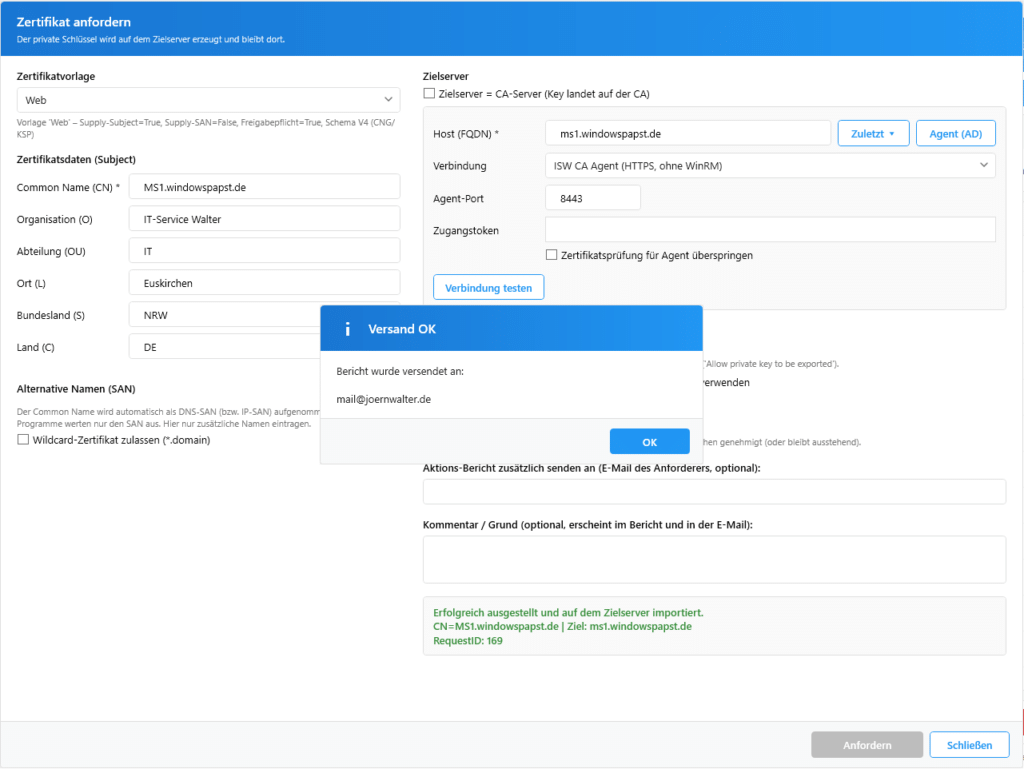Click into the Zugangstoken input field
This screenshot has width=1024, height=769.
point(770,230)
